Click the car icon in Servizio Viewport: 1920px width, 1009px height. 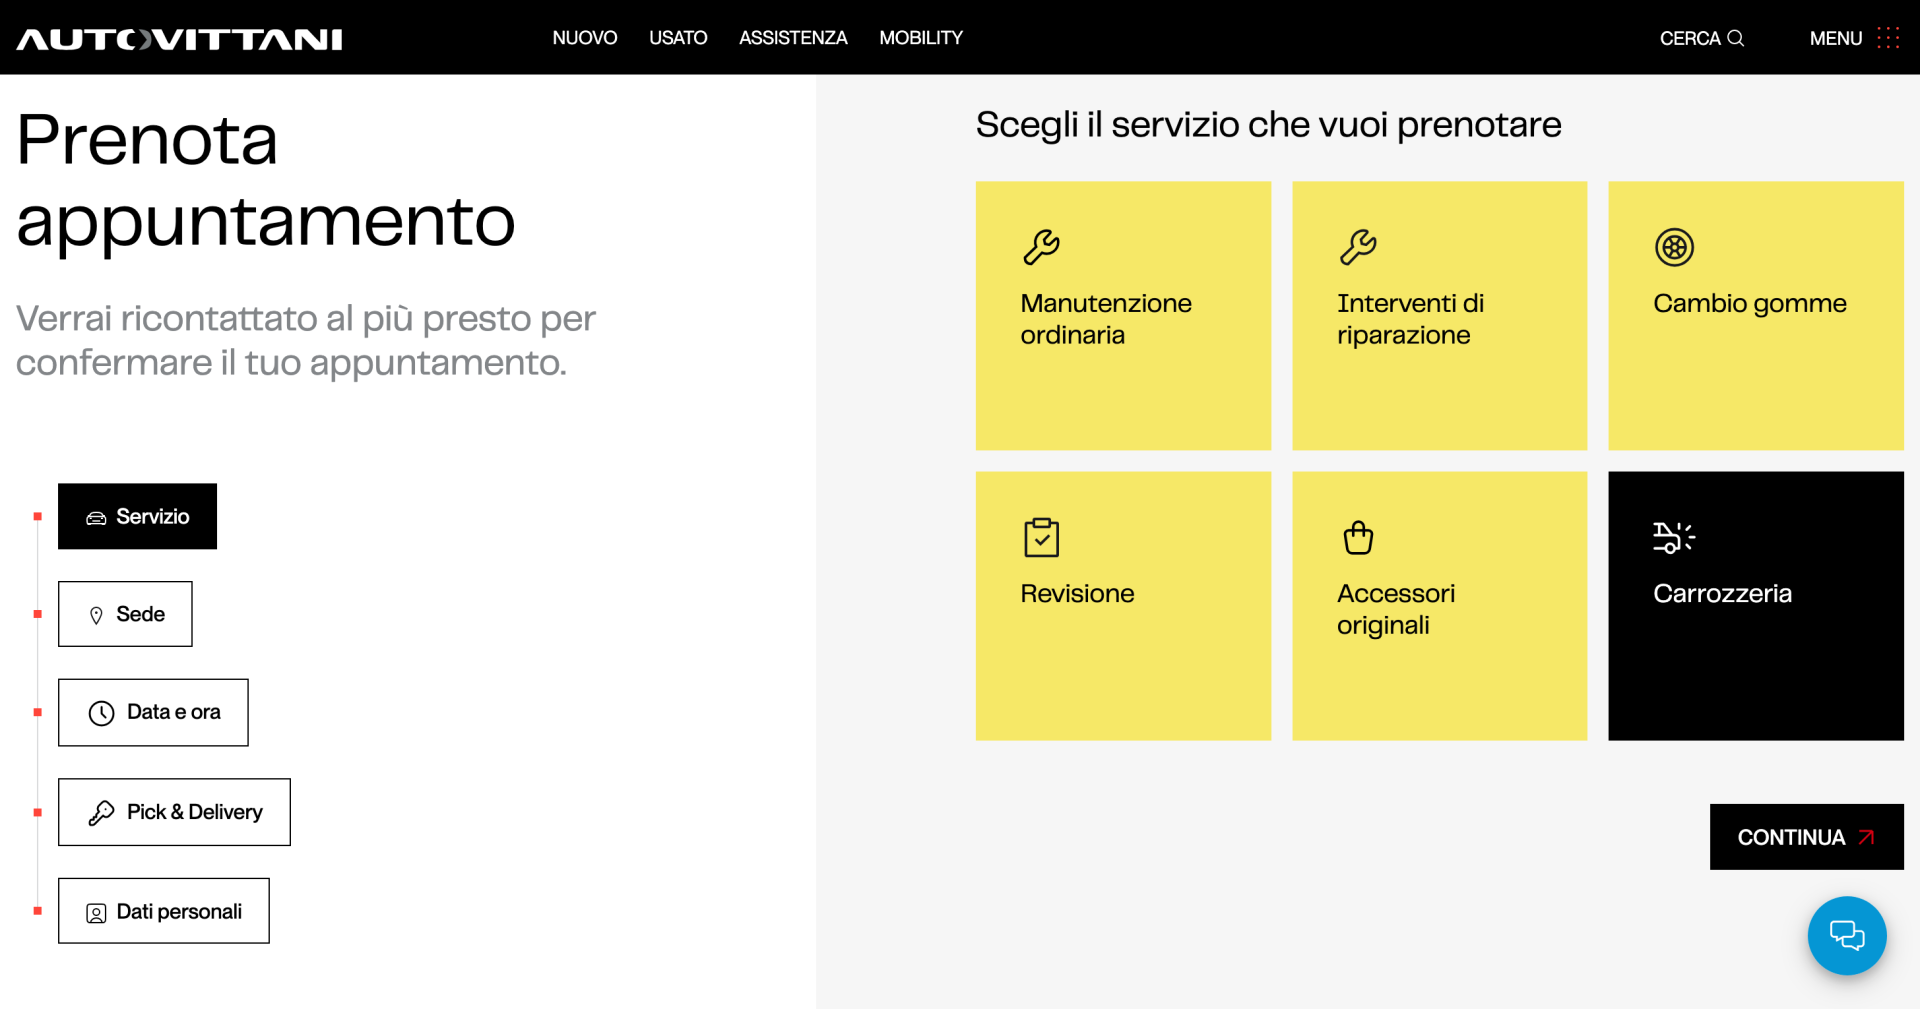pos(96,518)
